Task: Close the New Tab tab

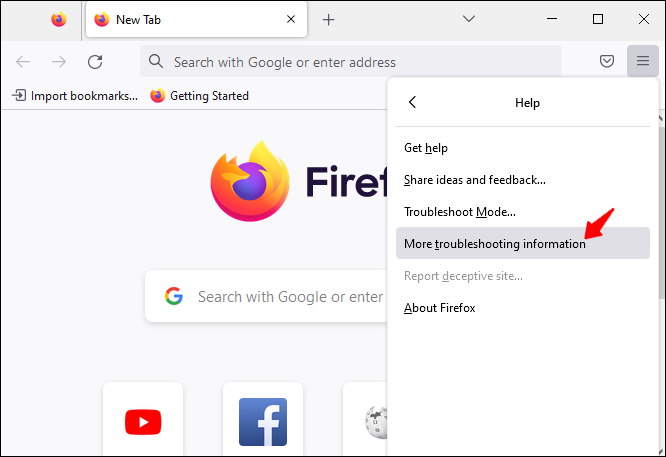Action: click(291, 19)
